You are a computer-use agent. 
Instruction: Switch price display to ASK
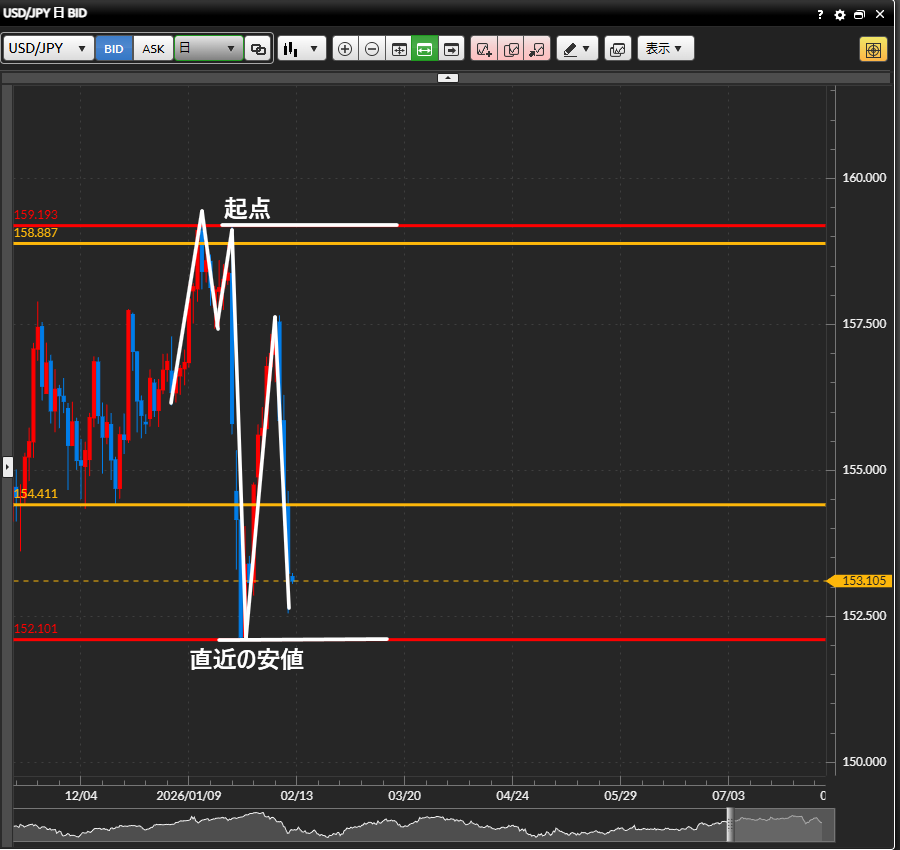(153, 49)
